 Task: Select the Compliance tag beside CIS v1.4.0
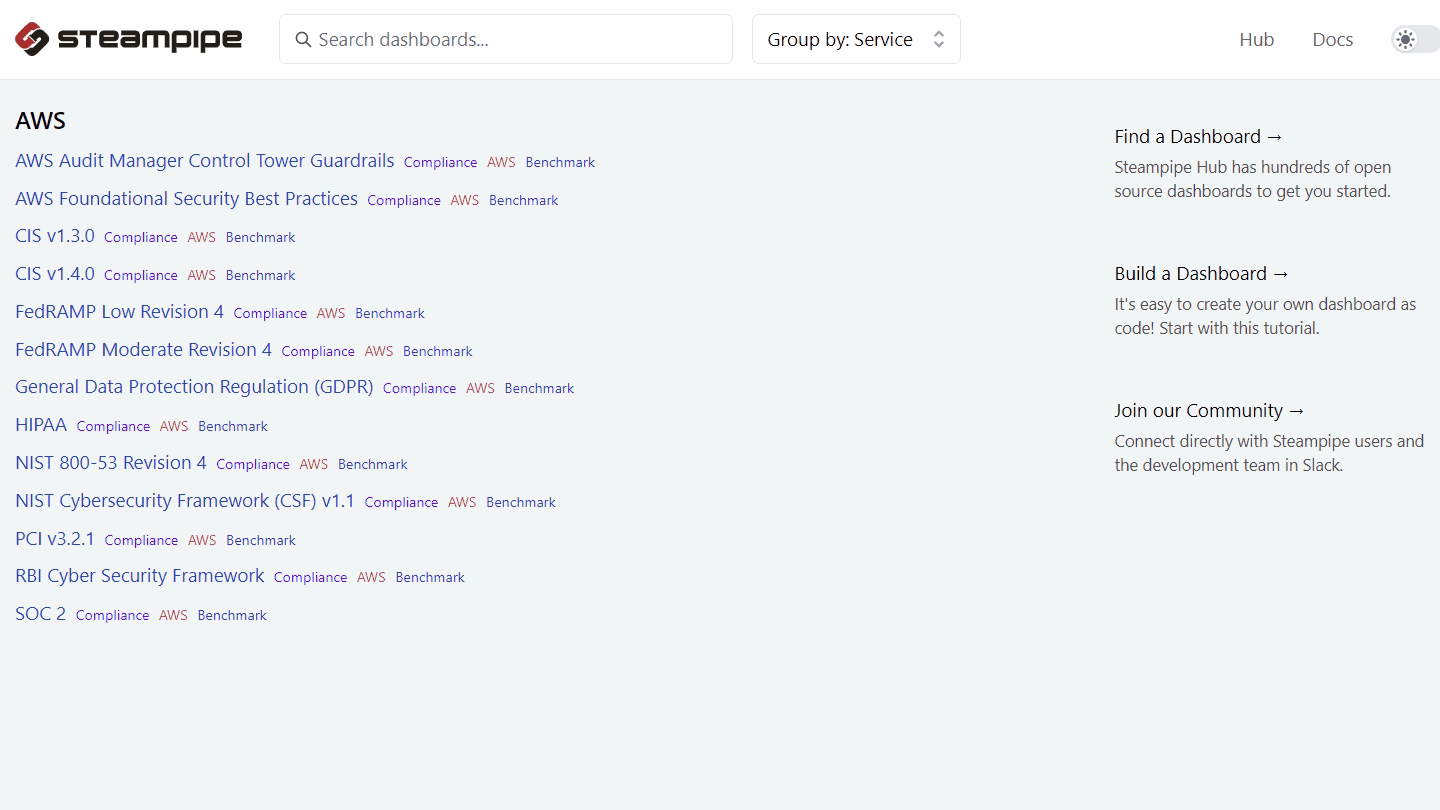point(141,275)
